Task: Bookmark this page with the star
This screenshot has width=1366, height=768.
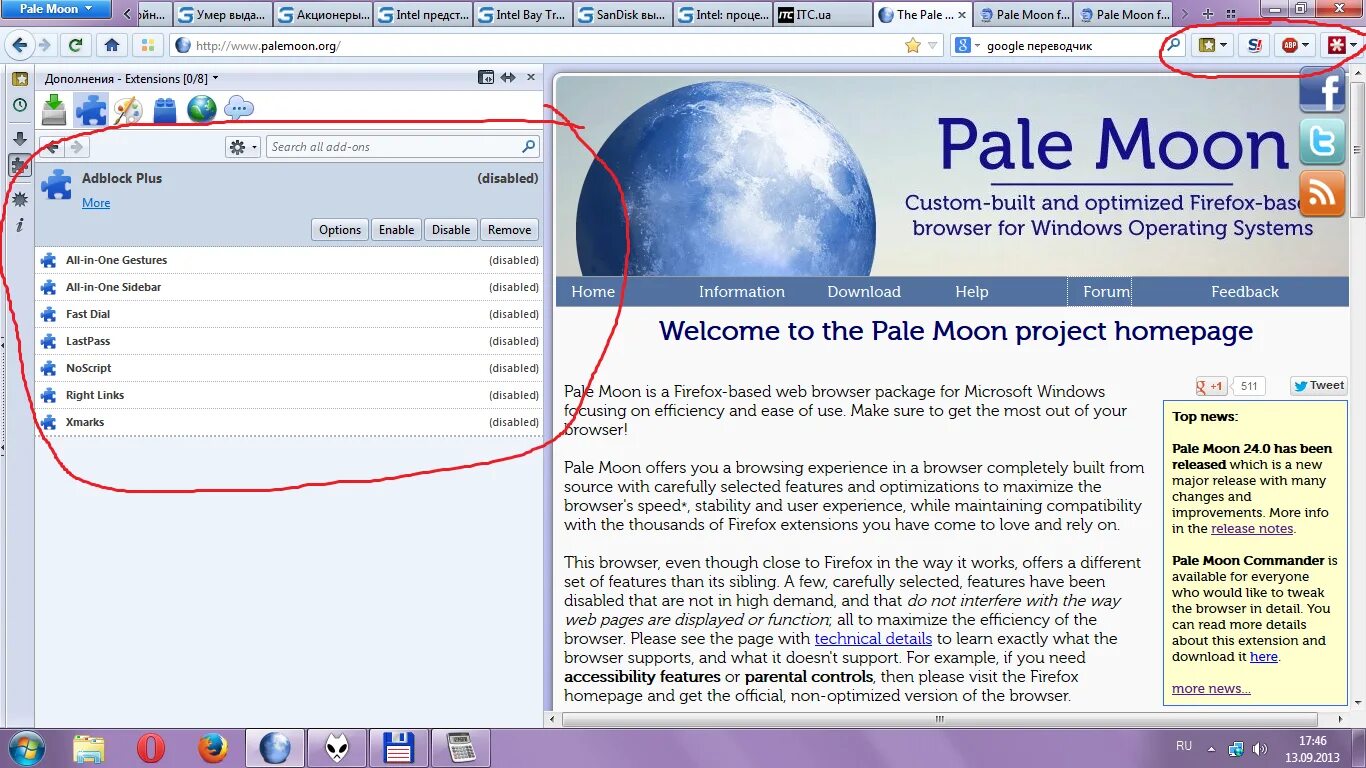Action: (912, 45)
